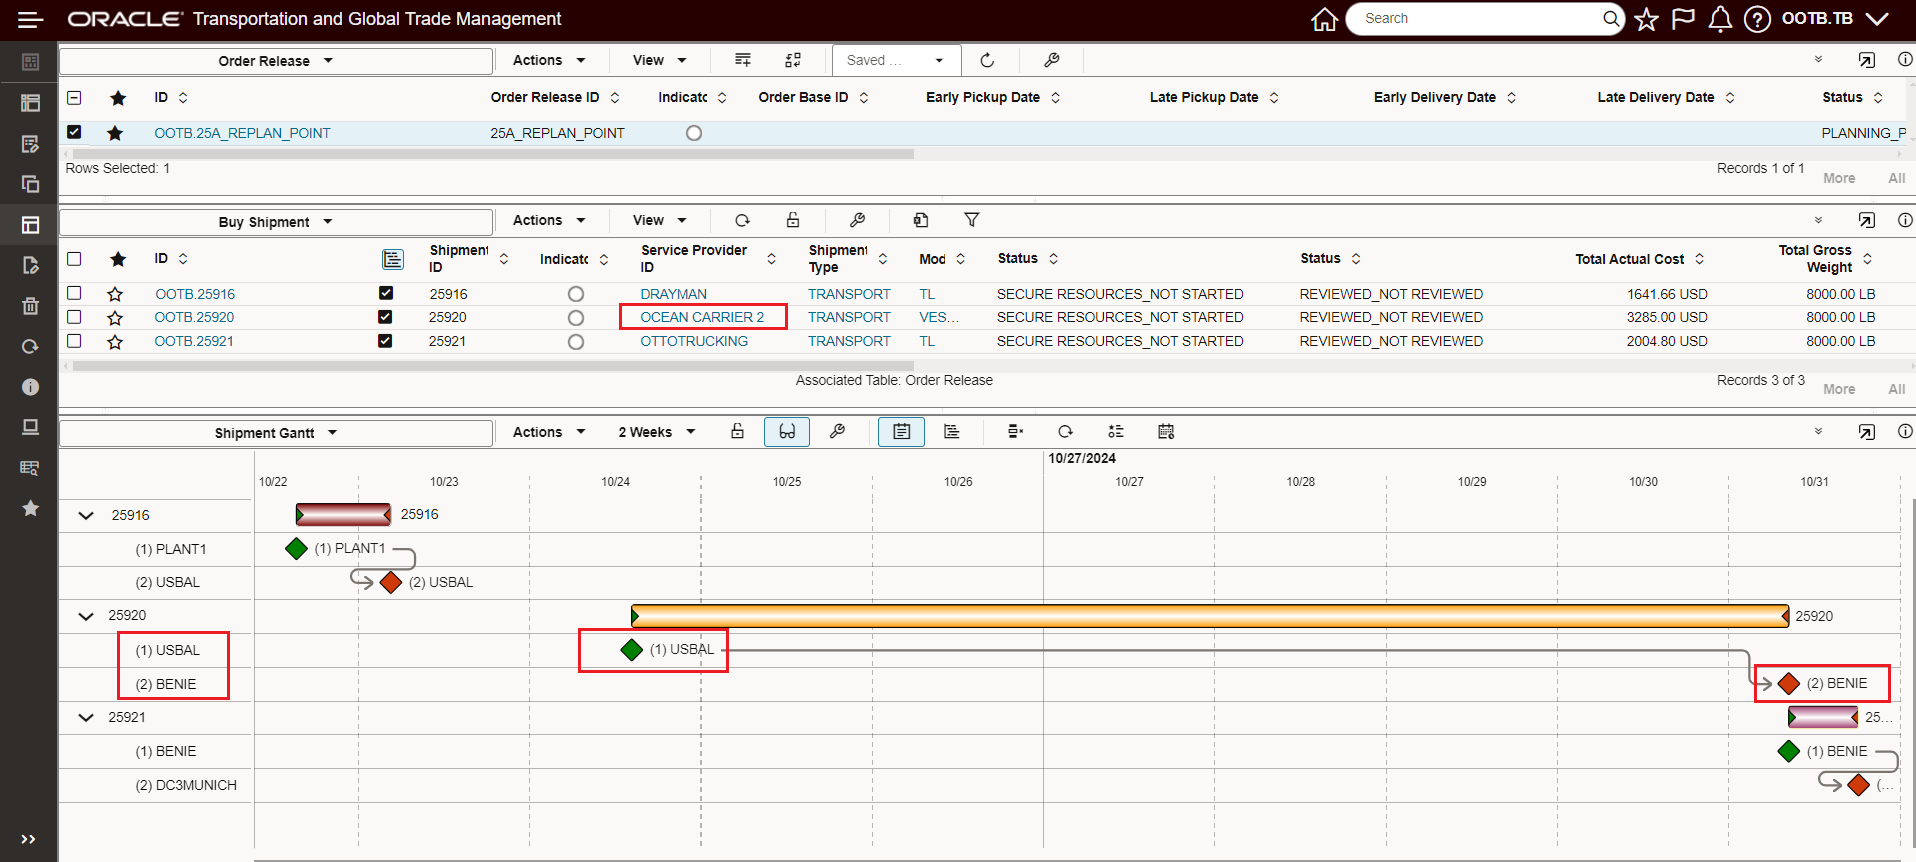The height and width of the screenshot is (862, 1916).
Task: Open order release OOTB.25A_REPLAN_POINT link
Action: tap(242, 133)
